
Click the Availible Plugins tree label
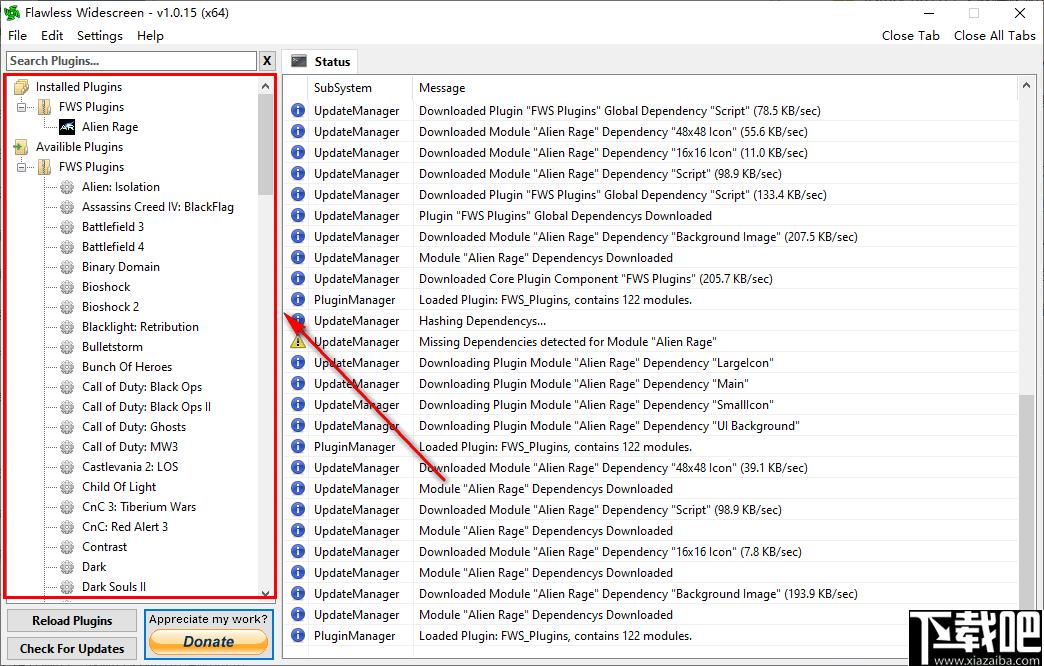79,147
